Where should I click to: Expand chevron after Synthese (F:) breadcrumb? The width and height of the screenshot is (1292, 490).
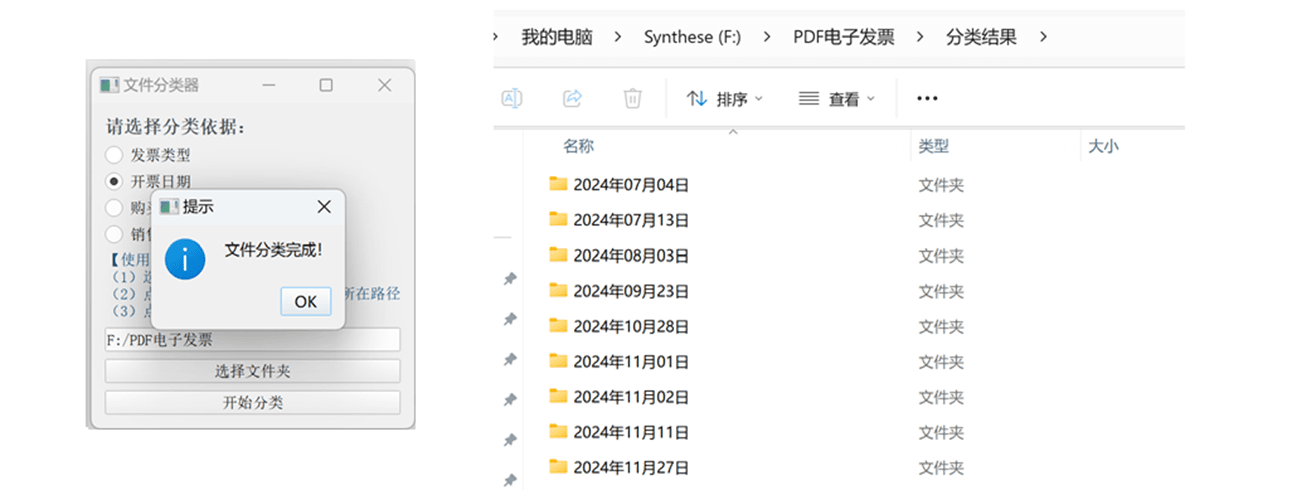pyautogui.click(x=767, y=38)
